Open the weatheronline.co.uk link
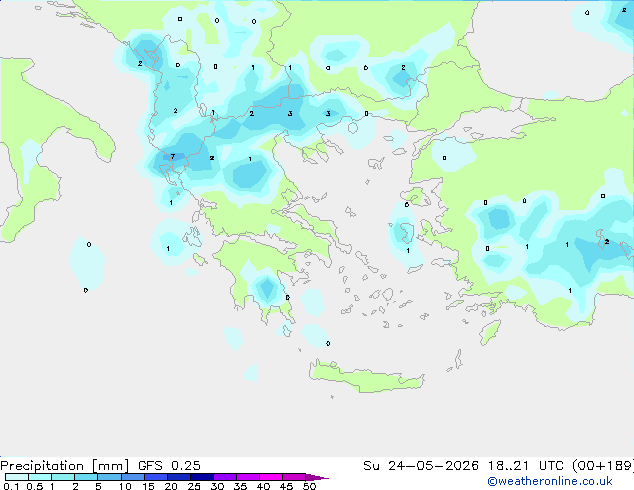Image resolution: width=634 pixels, height=490 pixels. [550, 481]
